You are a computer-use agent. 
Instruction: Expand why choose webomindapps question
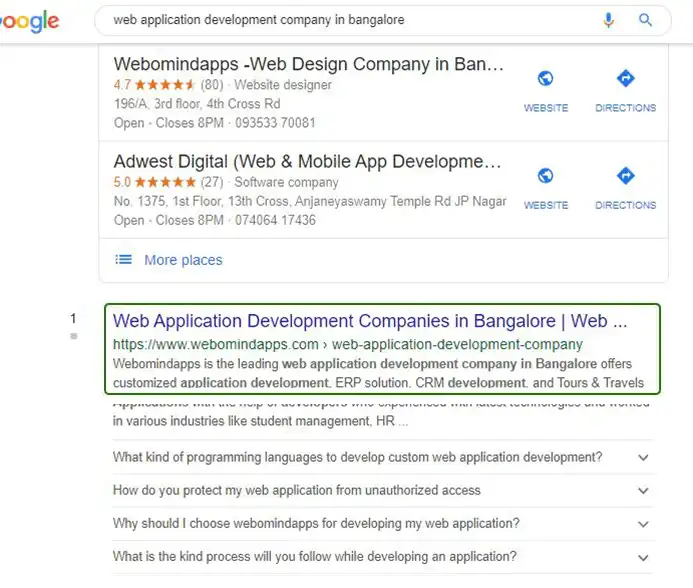382,523
